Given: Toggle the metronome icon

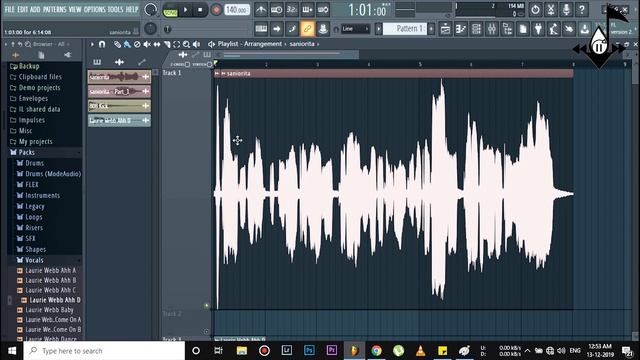Looking at the screenshot, I should (261, 9).
